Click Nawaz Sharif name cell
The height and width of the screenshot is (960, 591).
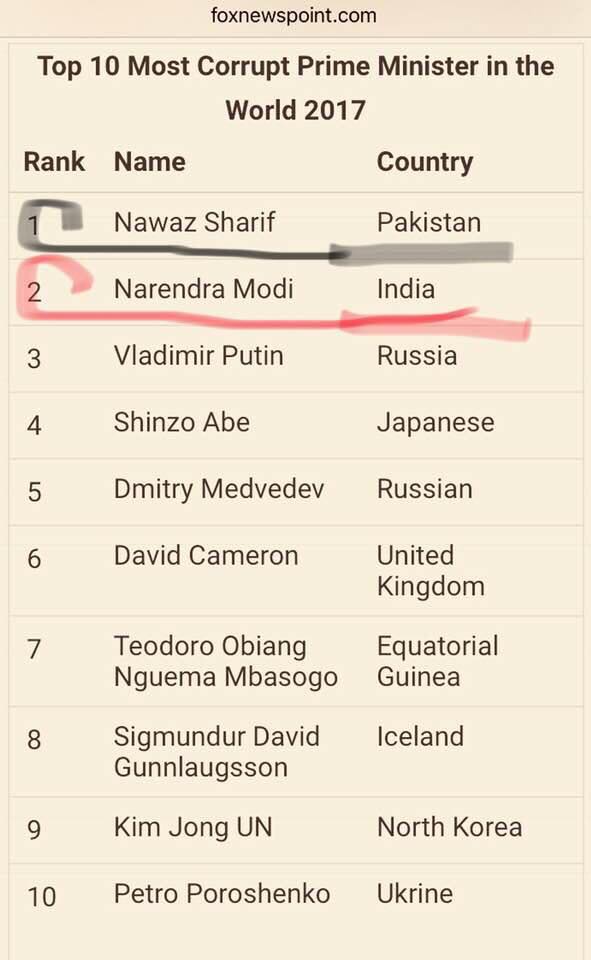(195, 222)
